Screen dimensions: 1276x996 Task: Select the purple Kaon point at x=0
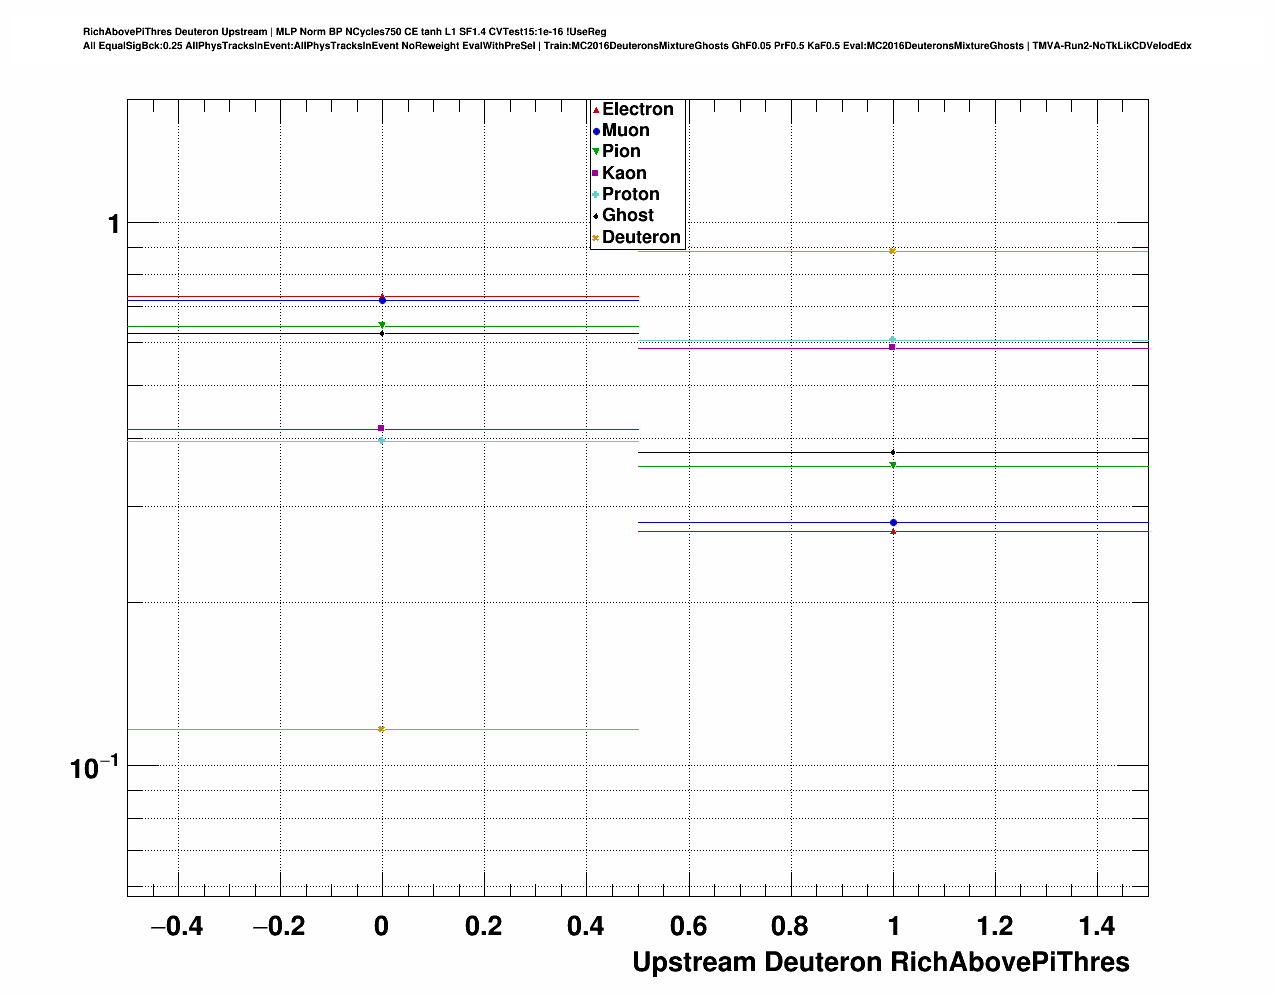pyautogui.click(x=381, y=428)
